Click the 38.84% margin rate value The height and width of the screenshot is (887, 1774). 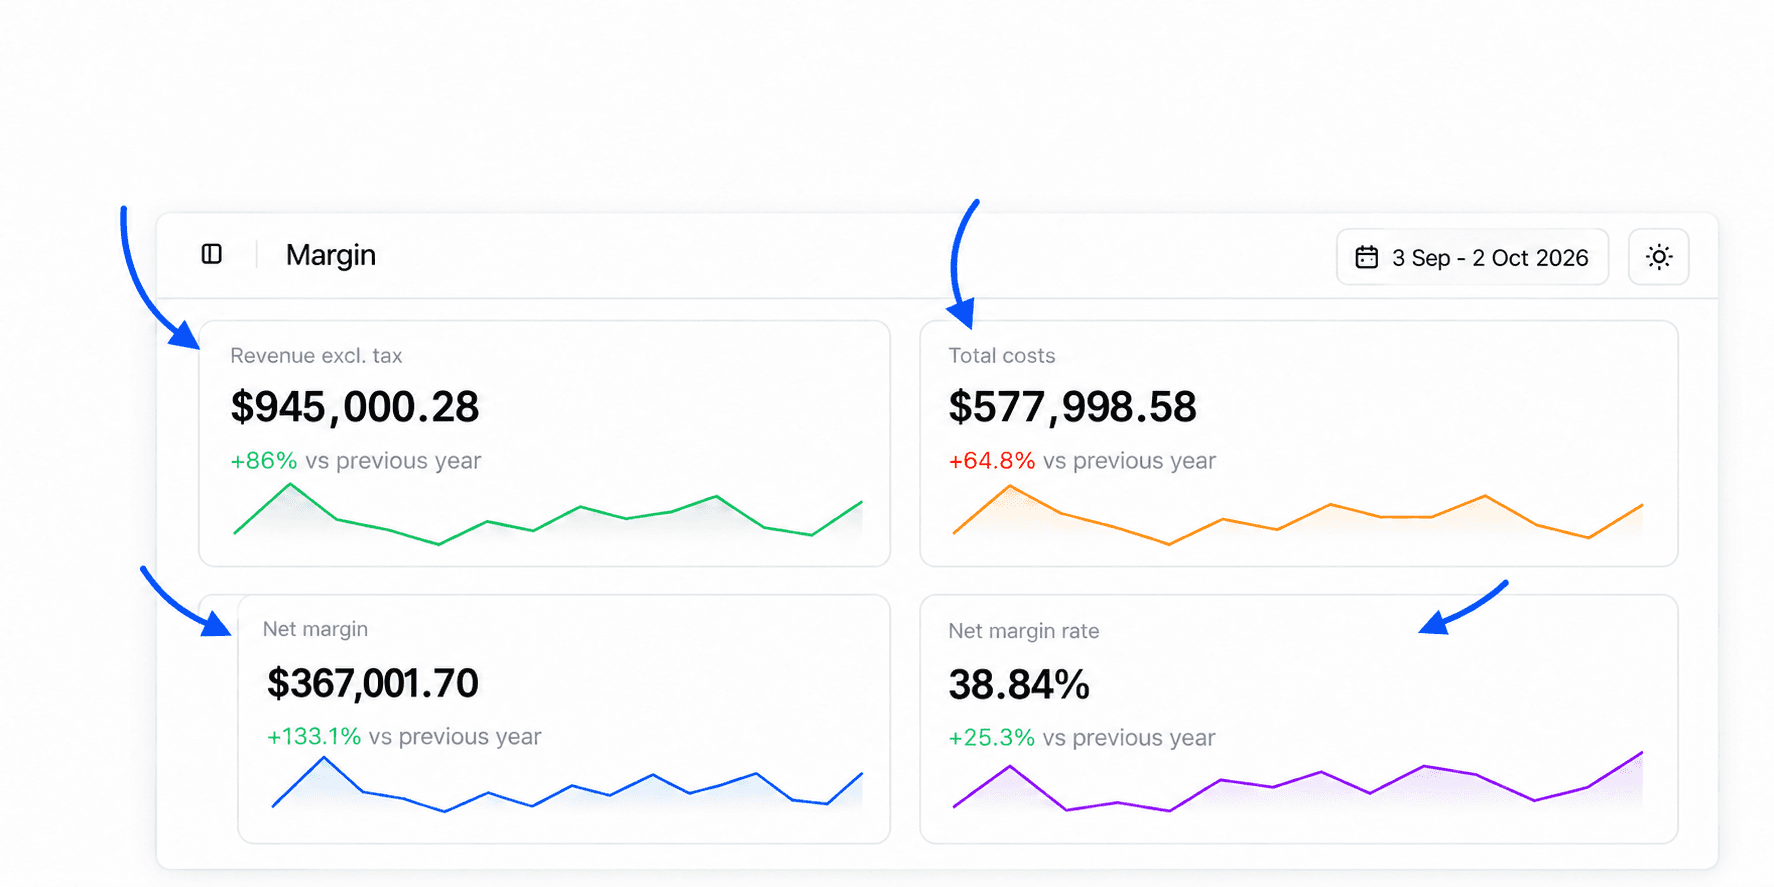(x=1019, y=685)
